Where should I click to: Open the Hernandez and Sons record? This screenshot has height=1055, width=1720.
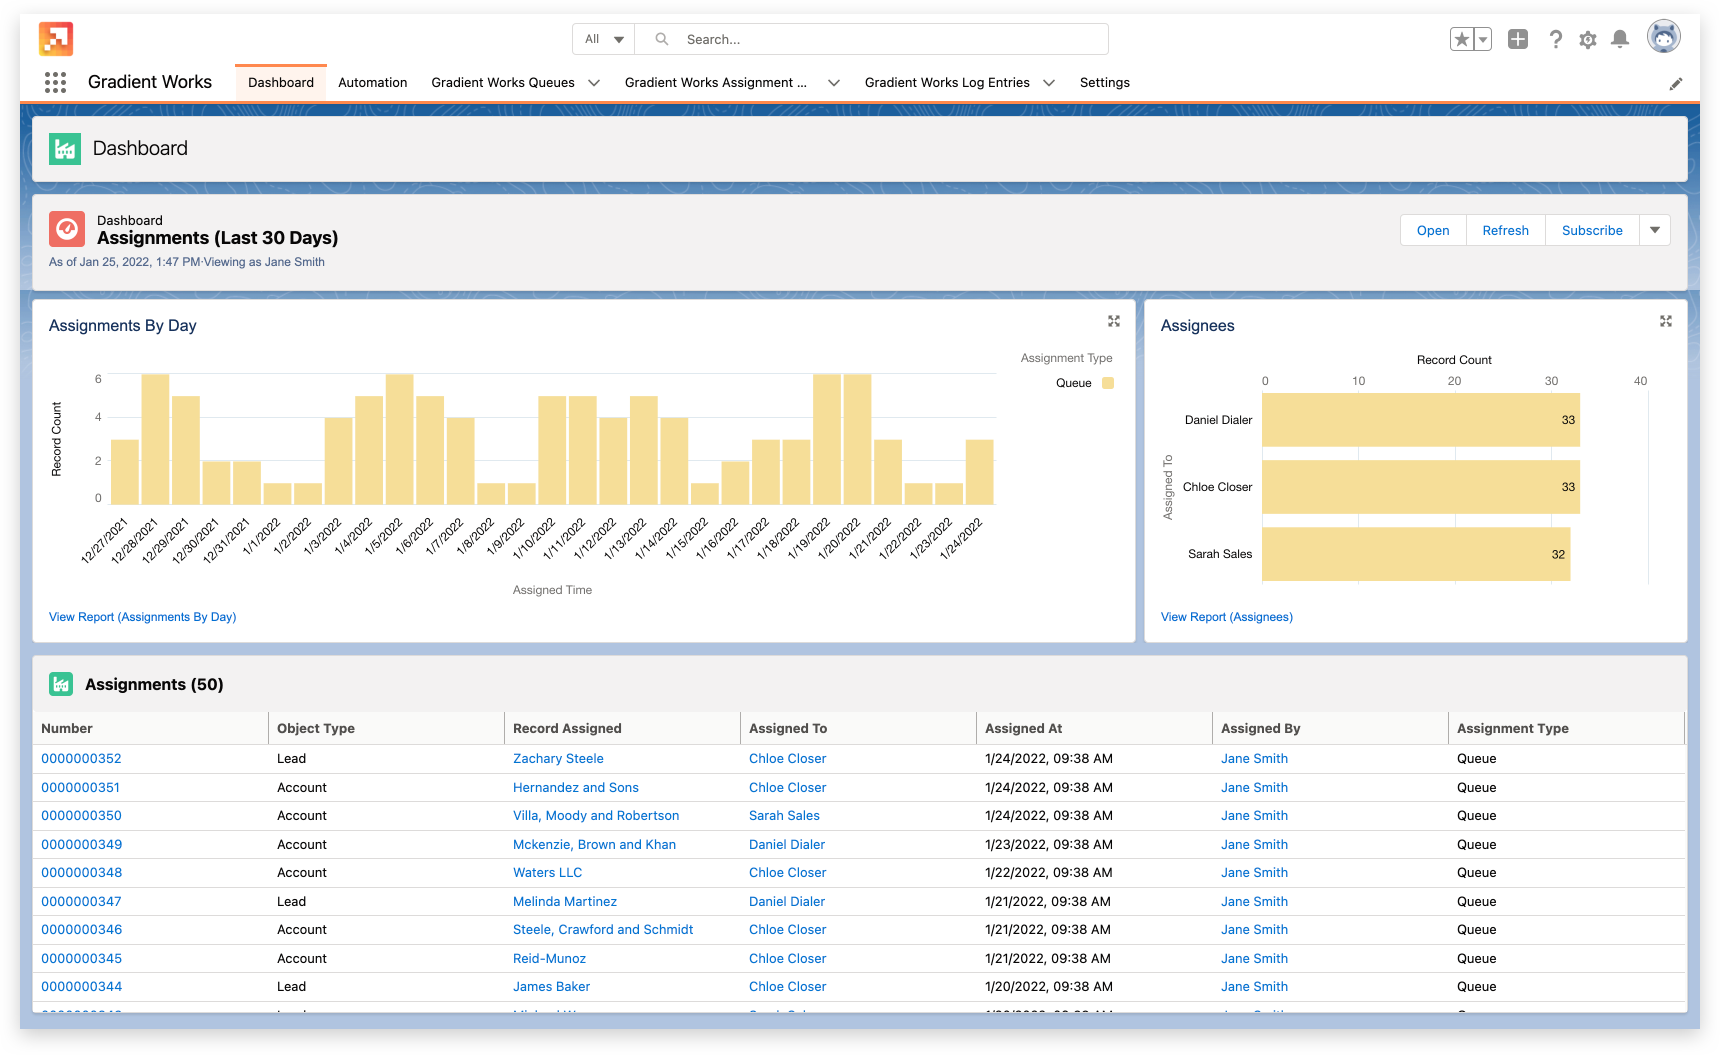coord(576,788)
